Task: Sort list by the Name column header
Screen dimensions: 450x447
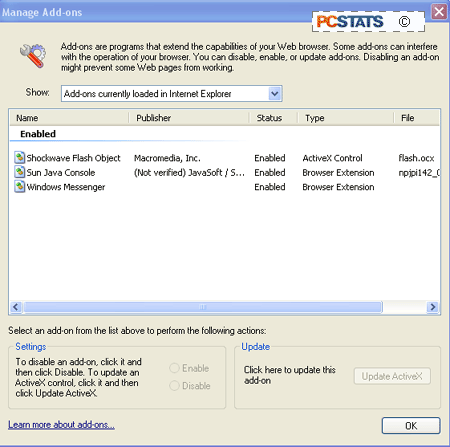Action: 69,118
